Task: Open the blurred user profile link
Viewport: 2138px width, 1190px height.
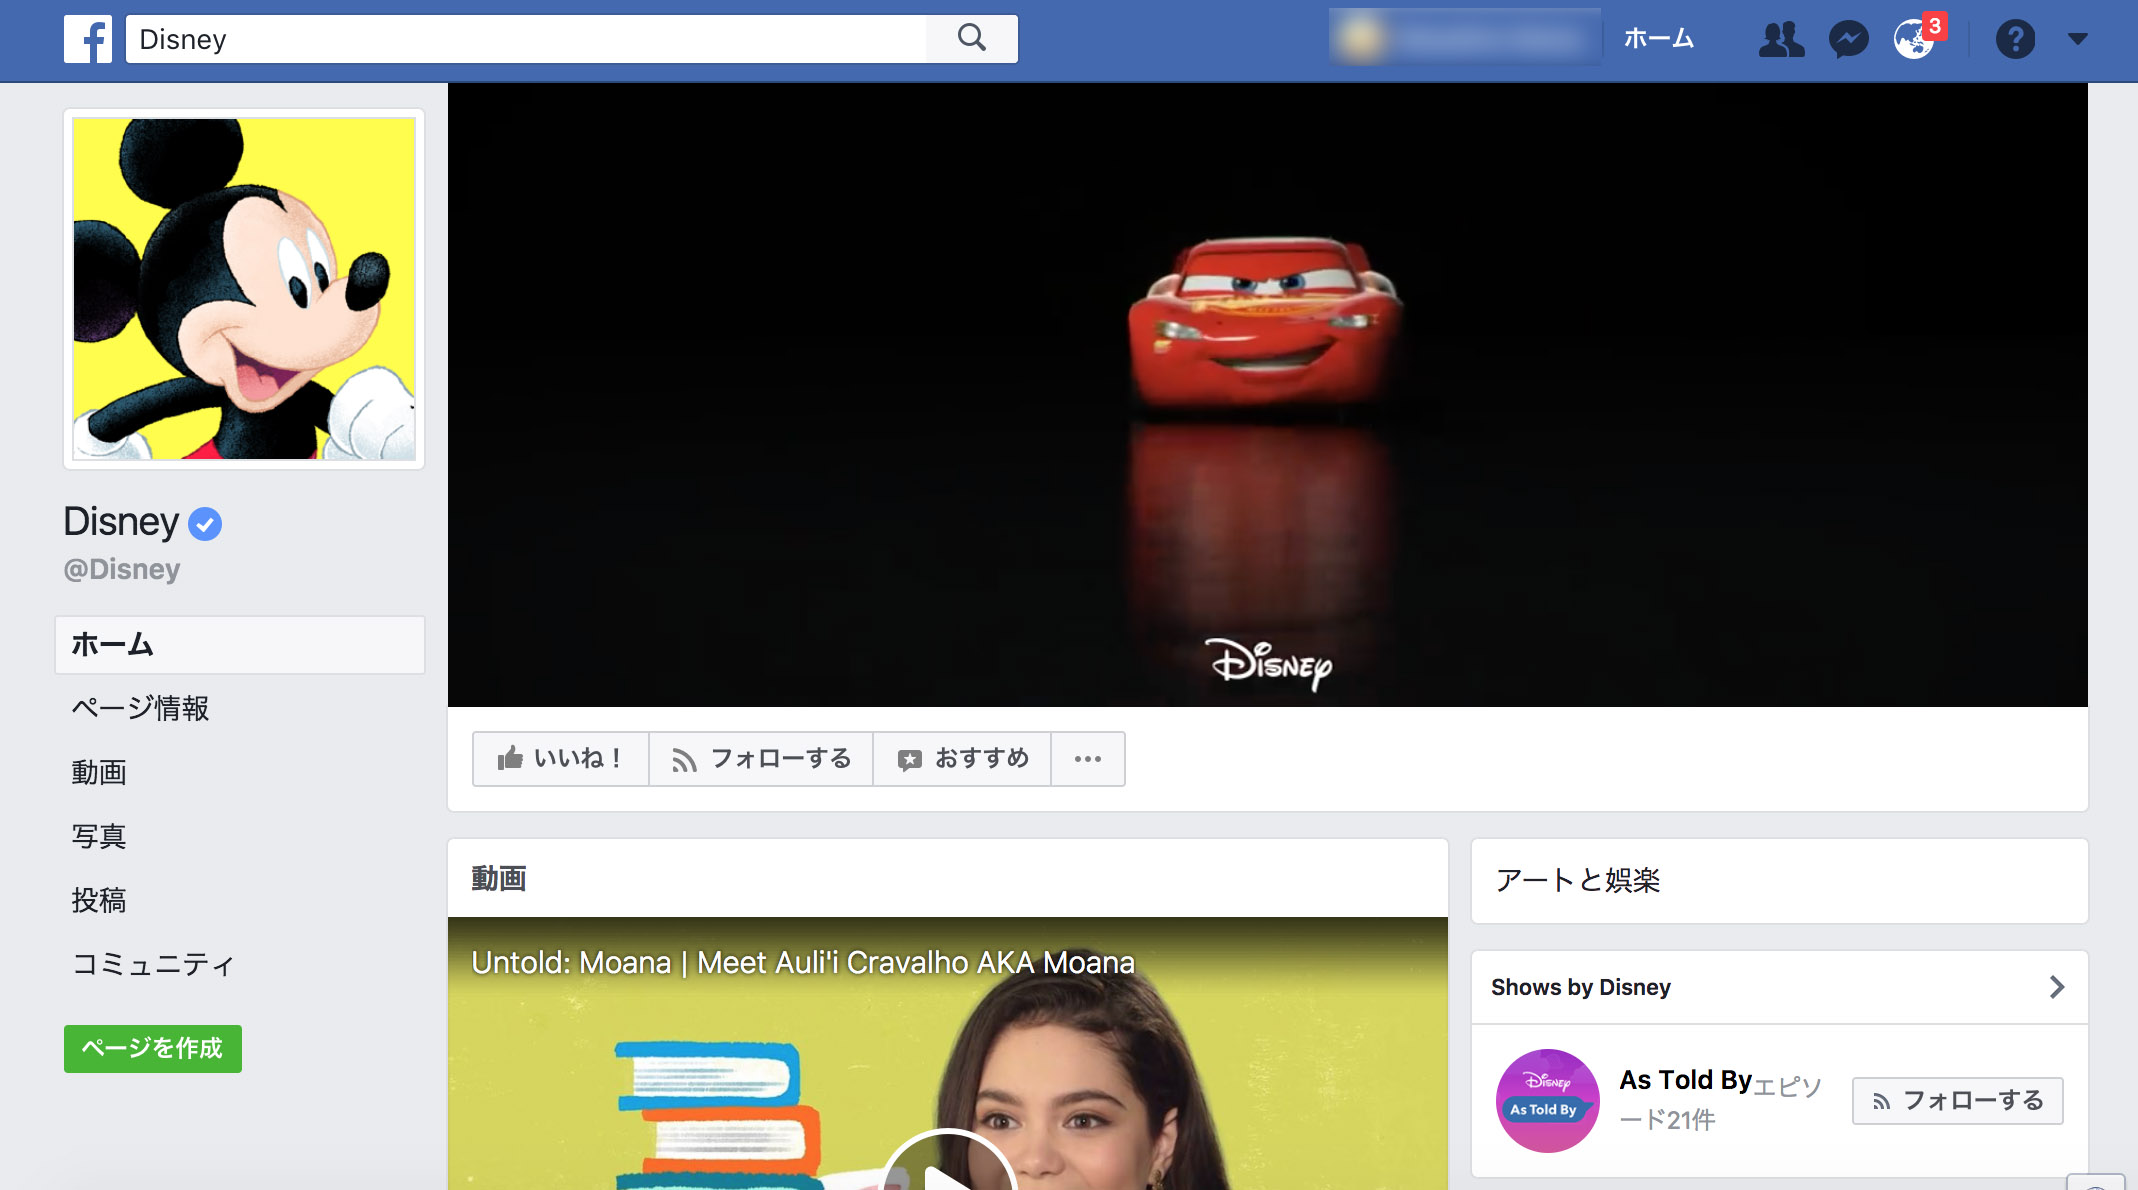Action: click(x=1465, y=38)
